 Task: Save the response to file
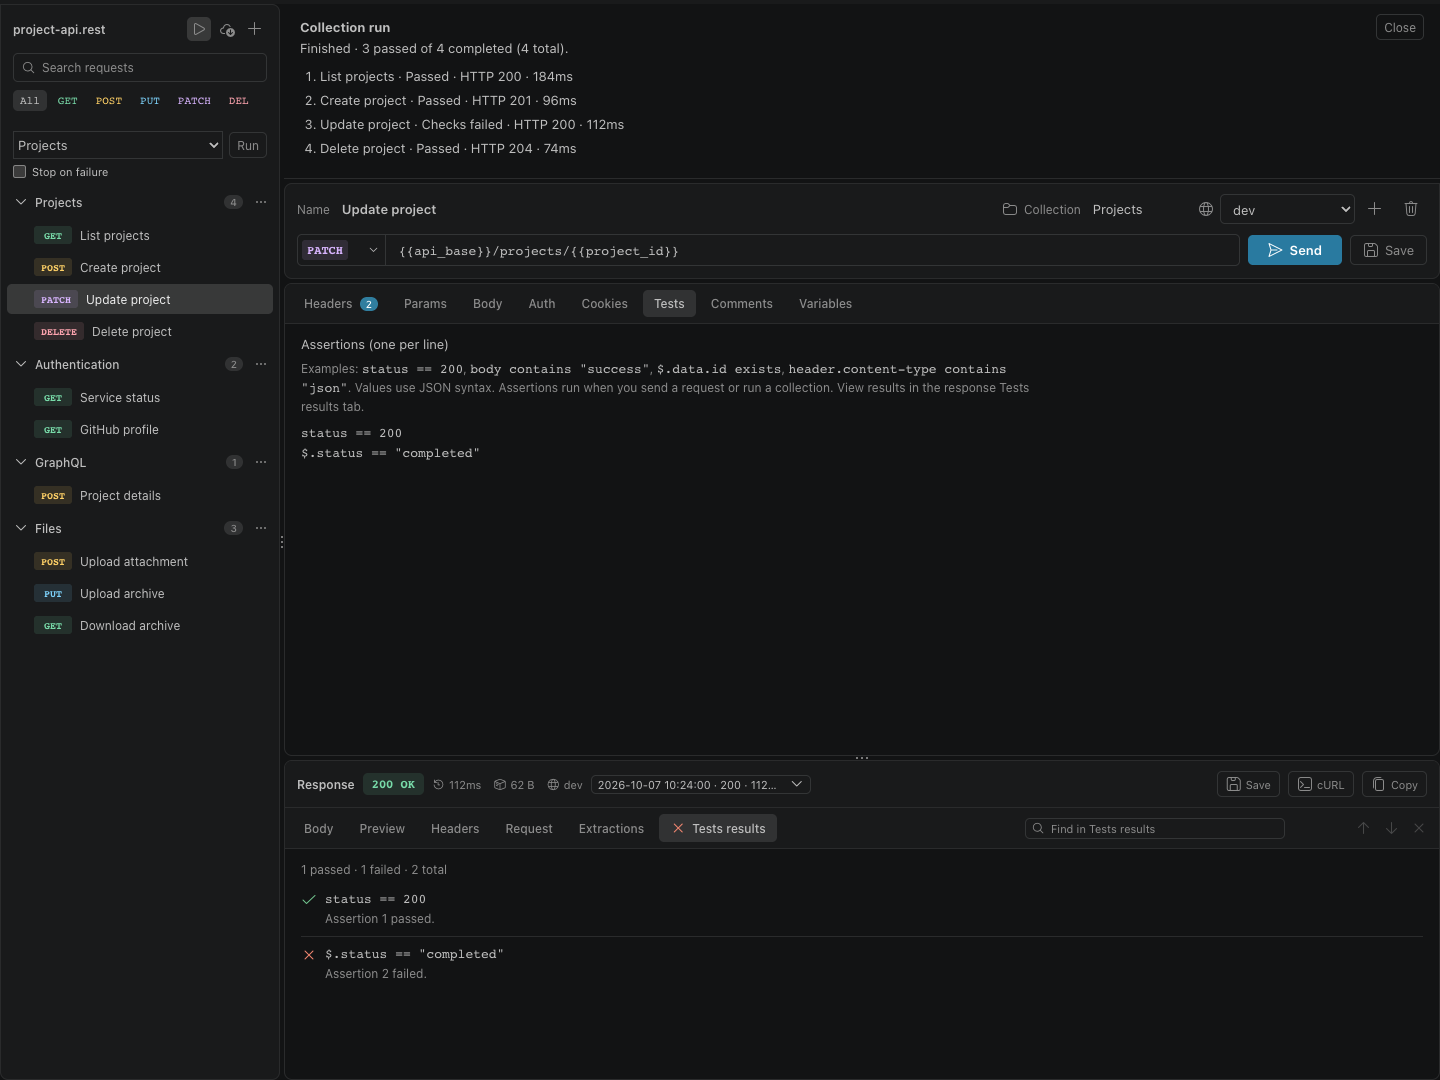pos(1248,785)
